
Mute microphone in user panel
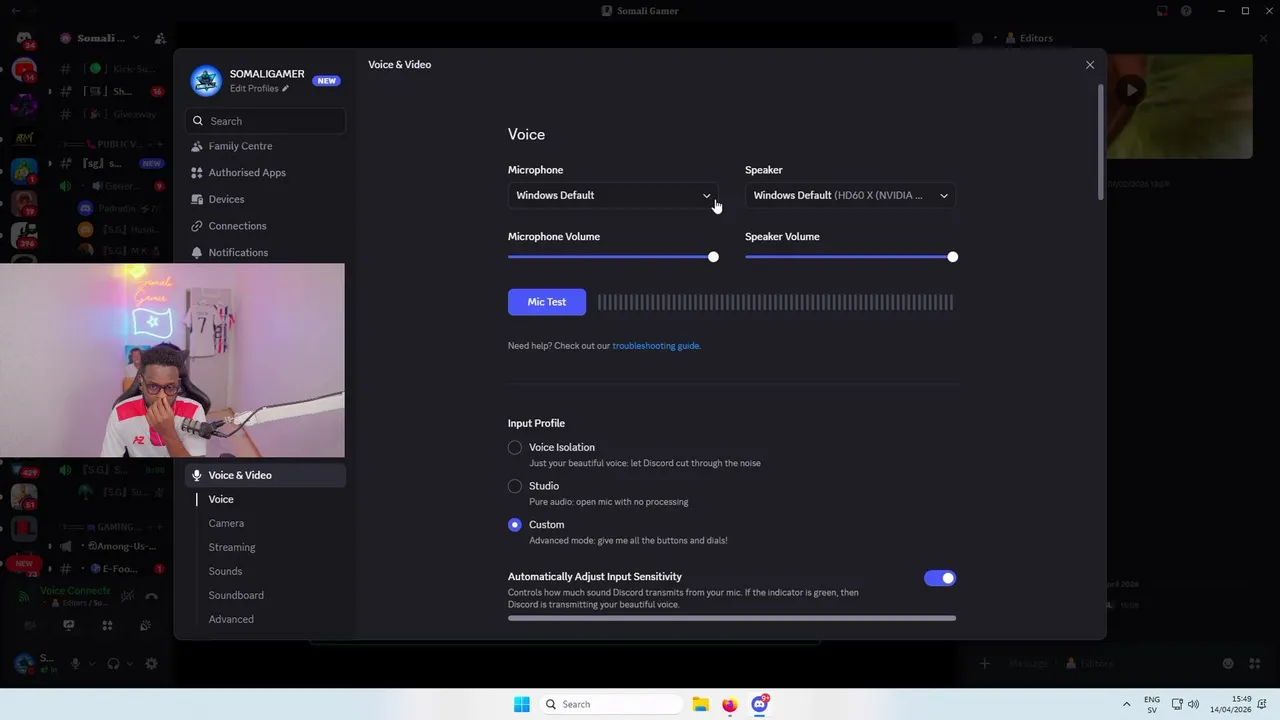pyautogui.click(x=76, y=664)
